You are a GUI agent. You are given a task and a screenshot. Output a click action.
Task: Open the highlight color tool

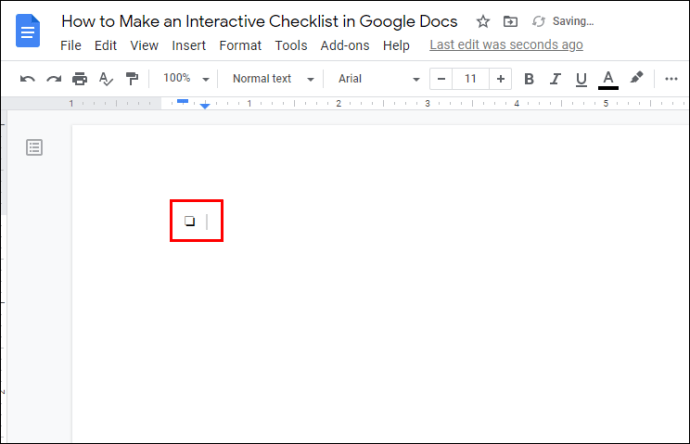(x=636, y=78)
